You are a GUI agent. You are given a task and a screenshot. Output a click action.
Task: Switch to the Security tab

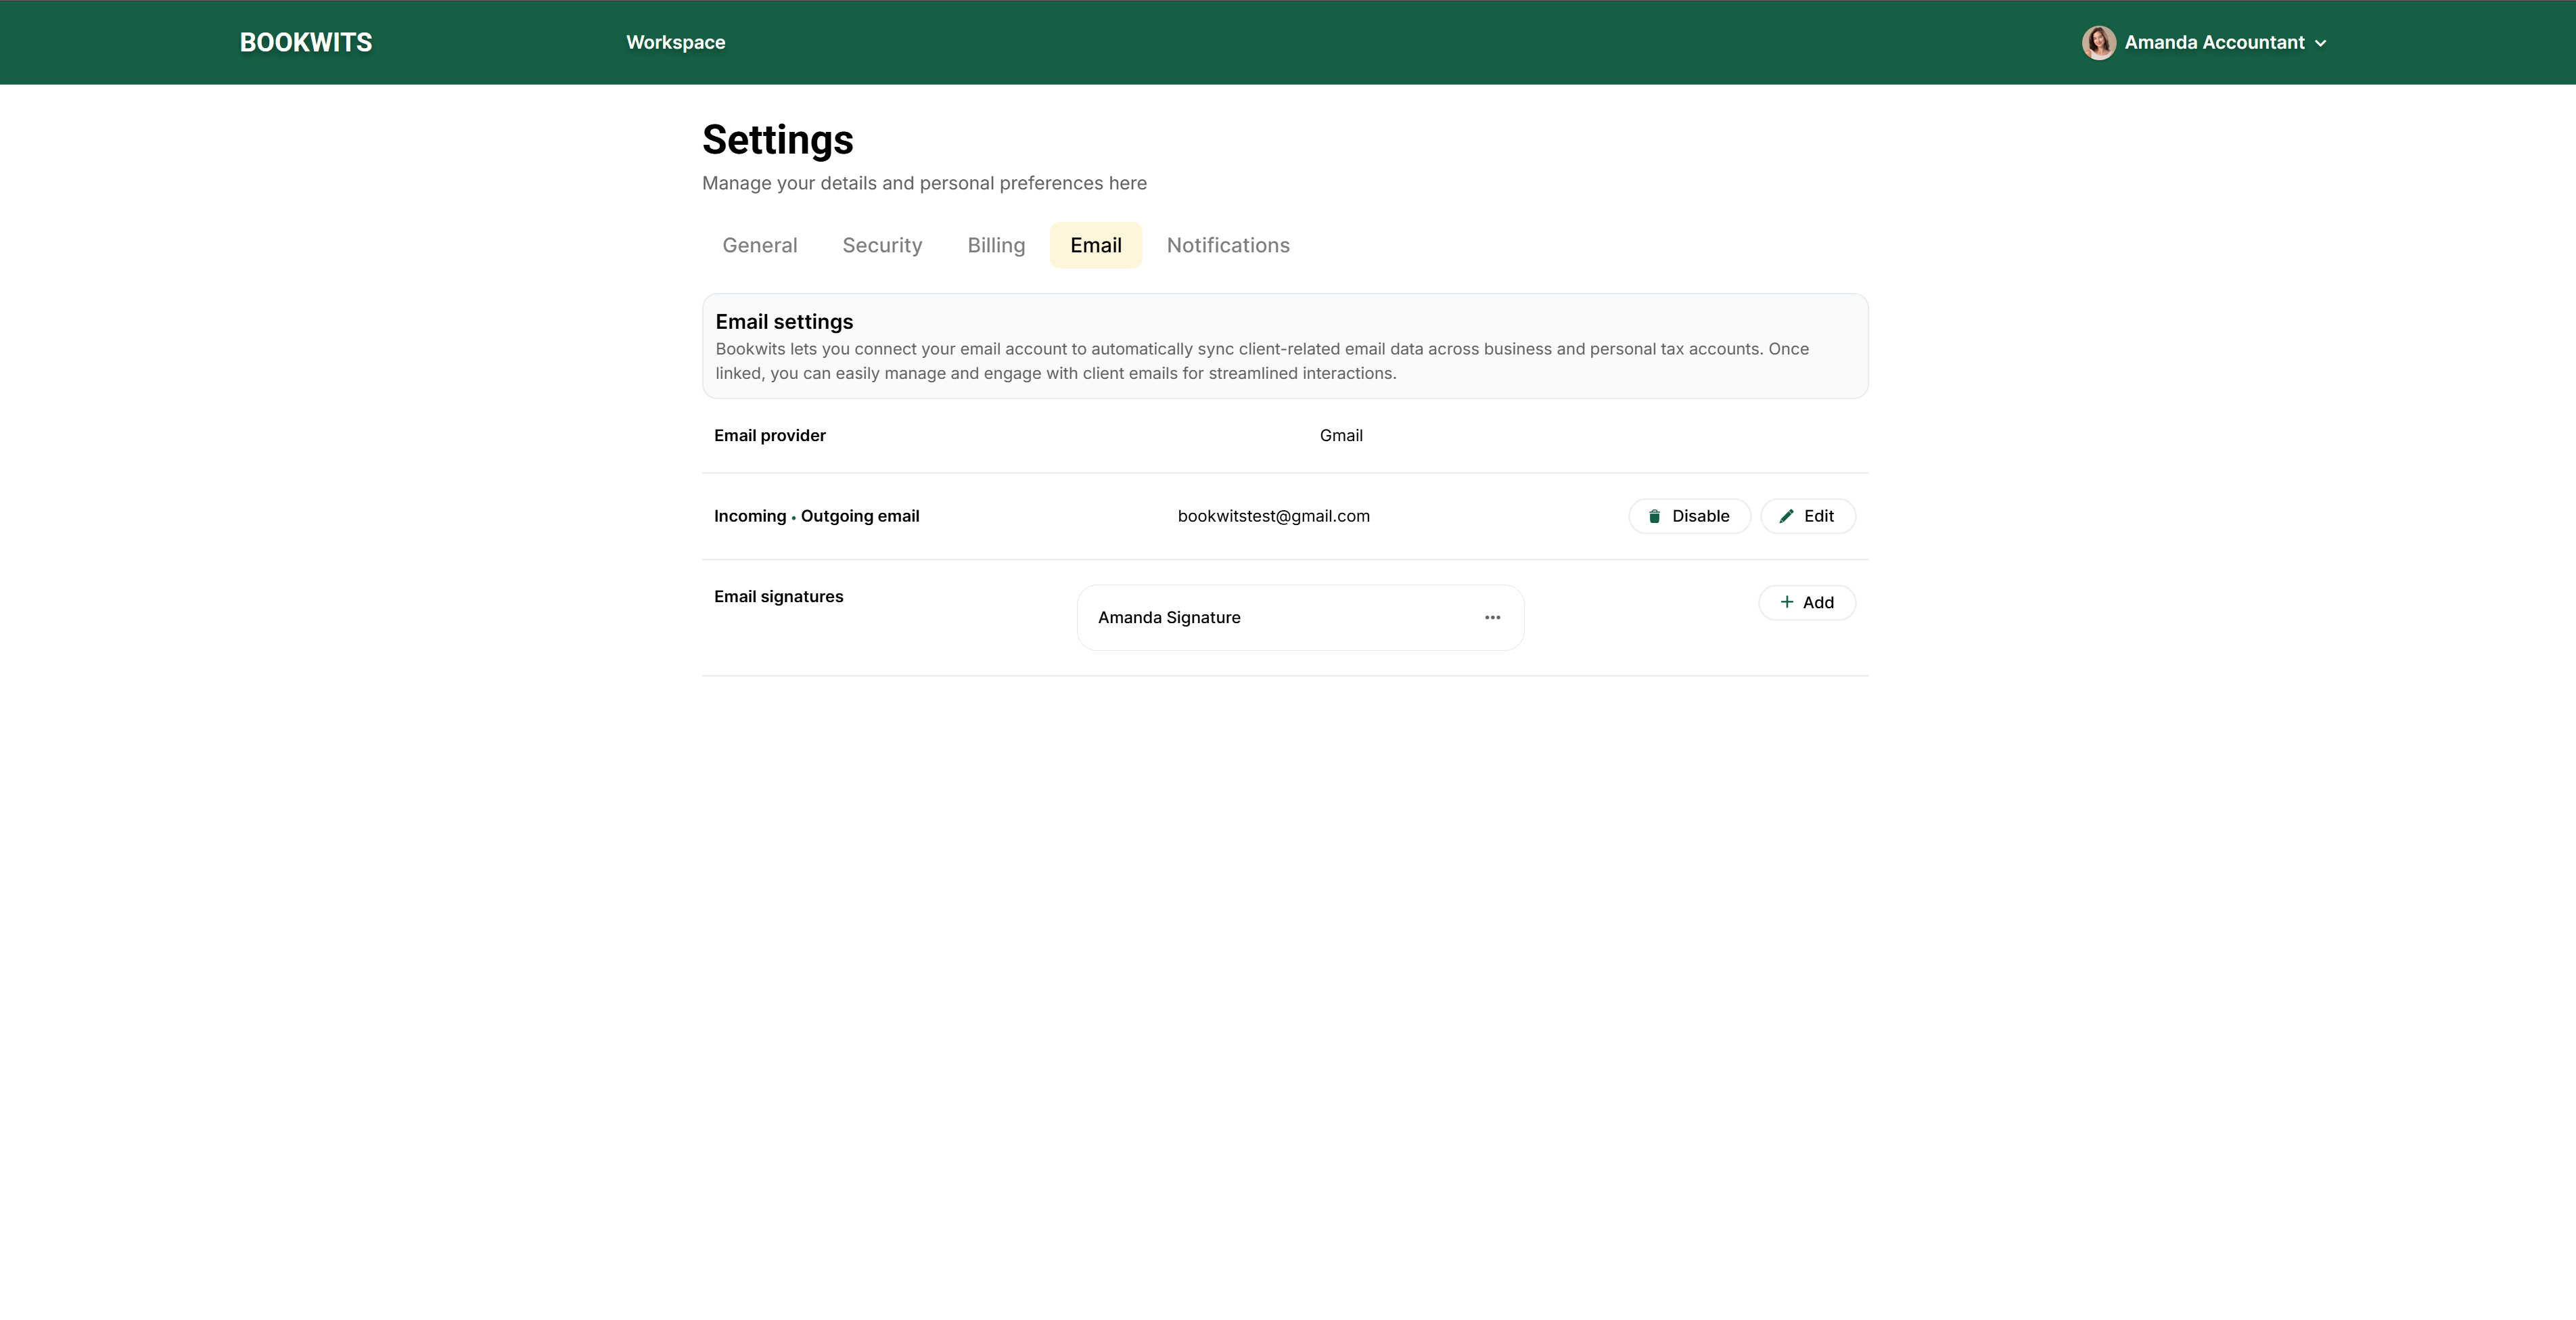pyautogui.click(x=881, y=245)
